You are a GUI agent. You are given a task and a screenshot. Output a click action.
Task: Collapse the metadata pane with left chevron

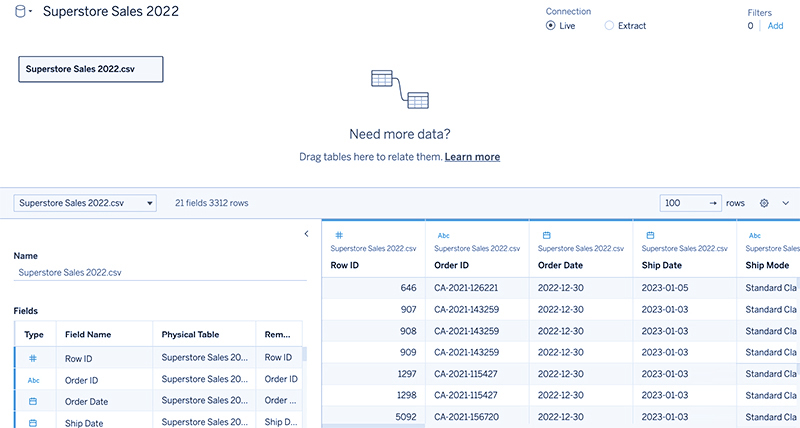pos(306,234)
